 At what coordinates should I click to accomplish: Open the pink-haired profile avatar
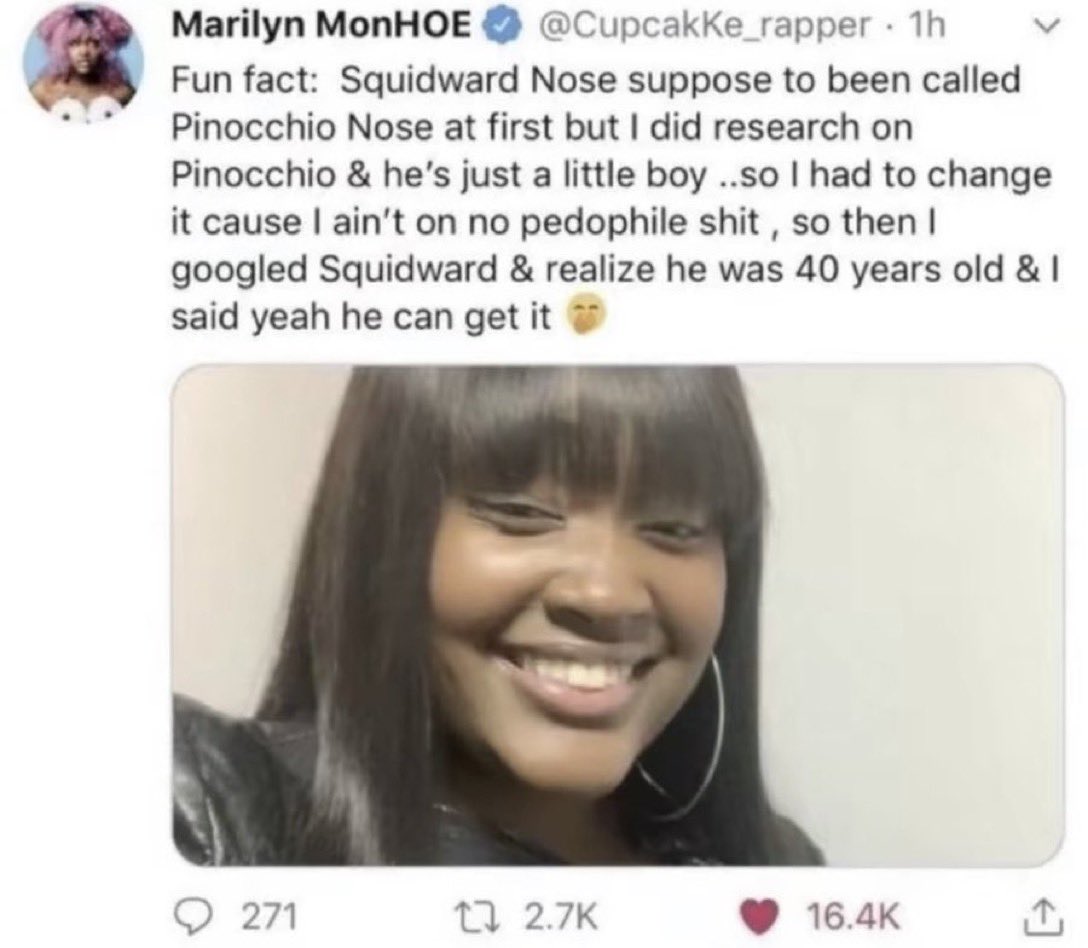(x=84, y=62)
